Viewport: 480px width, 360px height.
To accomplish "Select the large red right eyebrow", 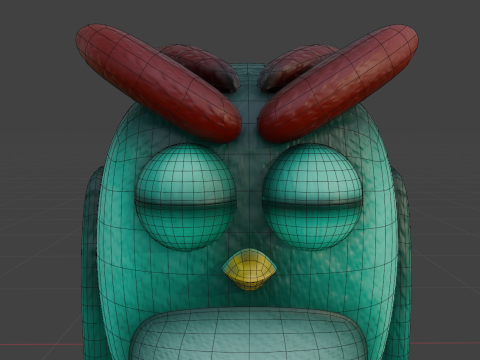I will (x=337, y=83).
